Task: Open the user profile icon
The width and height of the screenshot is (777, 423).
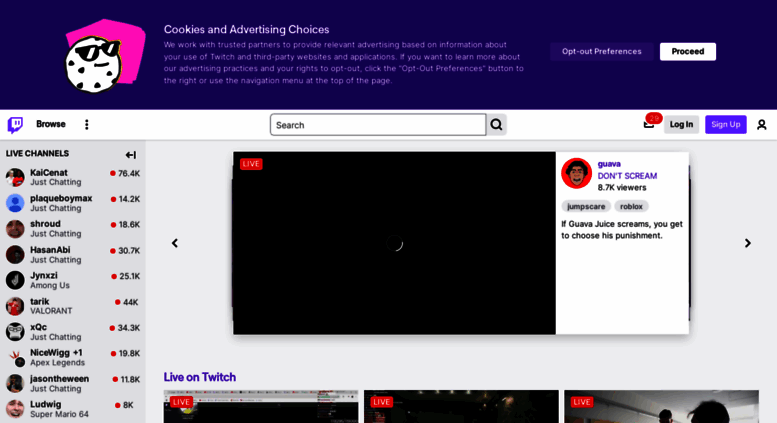Action: (762, 125)
